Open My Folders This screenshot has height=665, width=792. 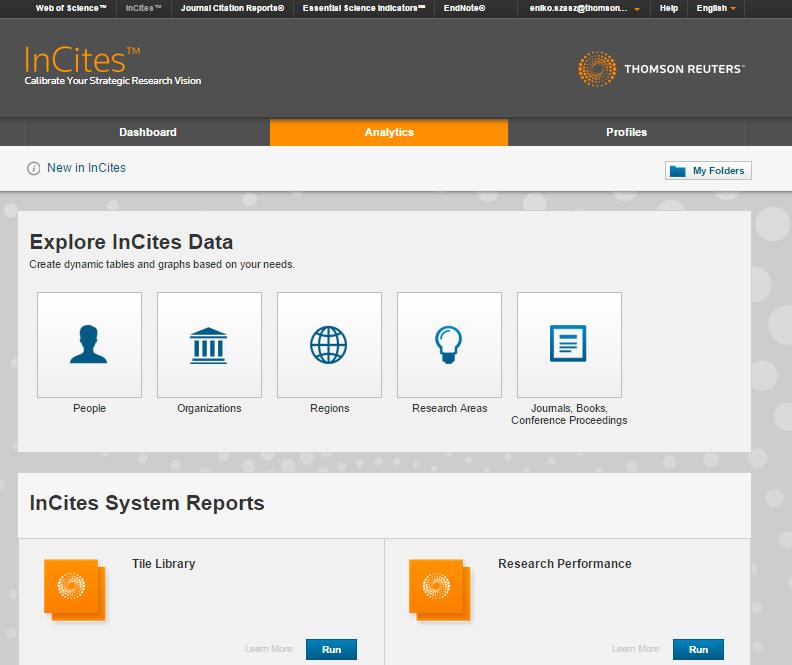pos(708,171)
